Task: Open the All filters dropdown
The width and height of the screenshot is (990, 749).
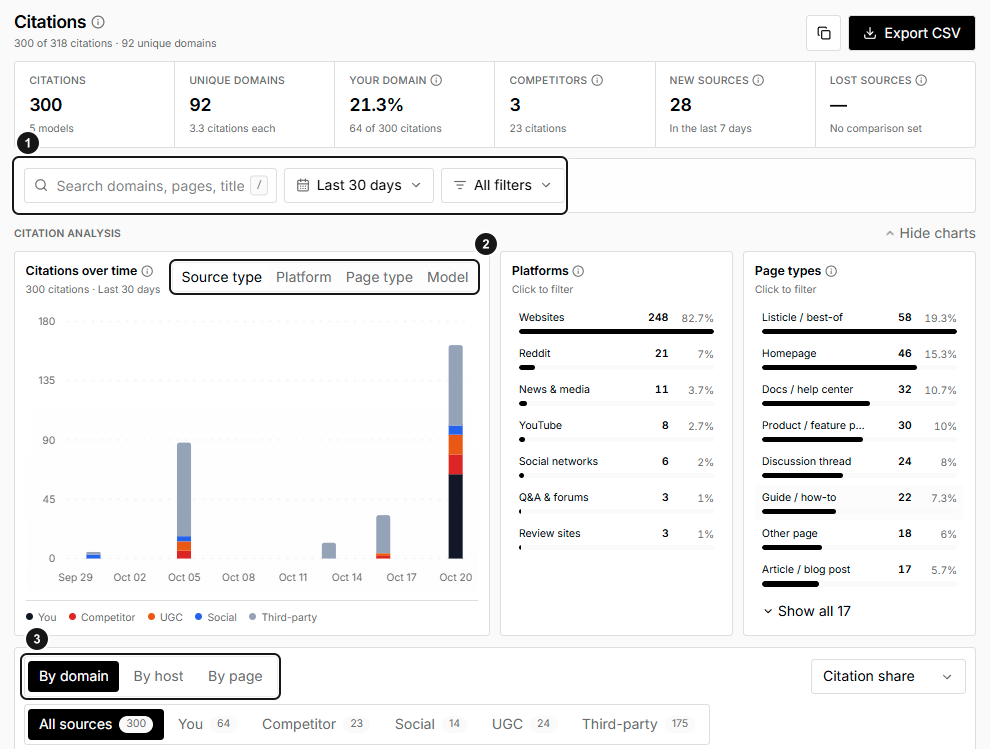Action: pyautogui.click(x=503, y=185)
